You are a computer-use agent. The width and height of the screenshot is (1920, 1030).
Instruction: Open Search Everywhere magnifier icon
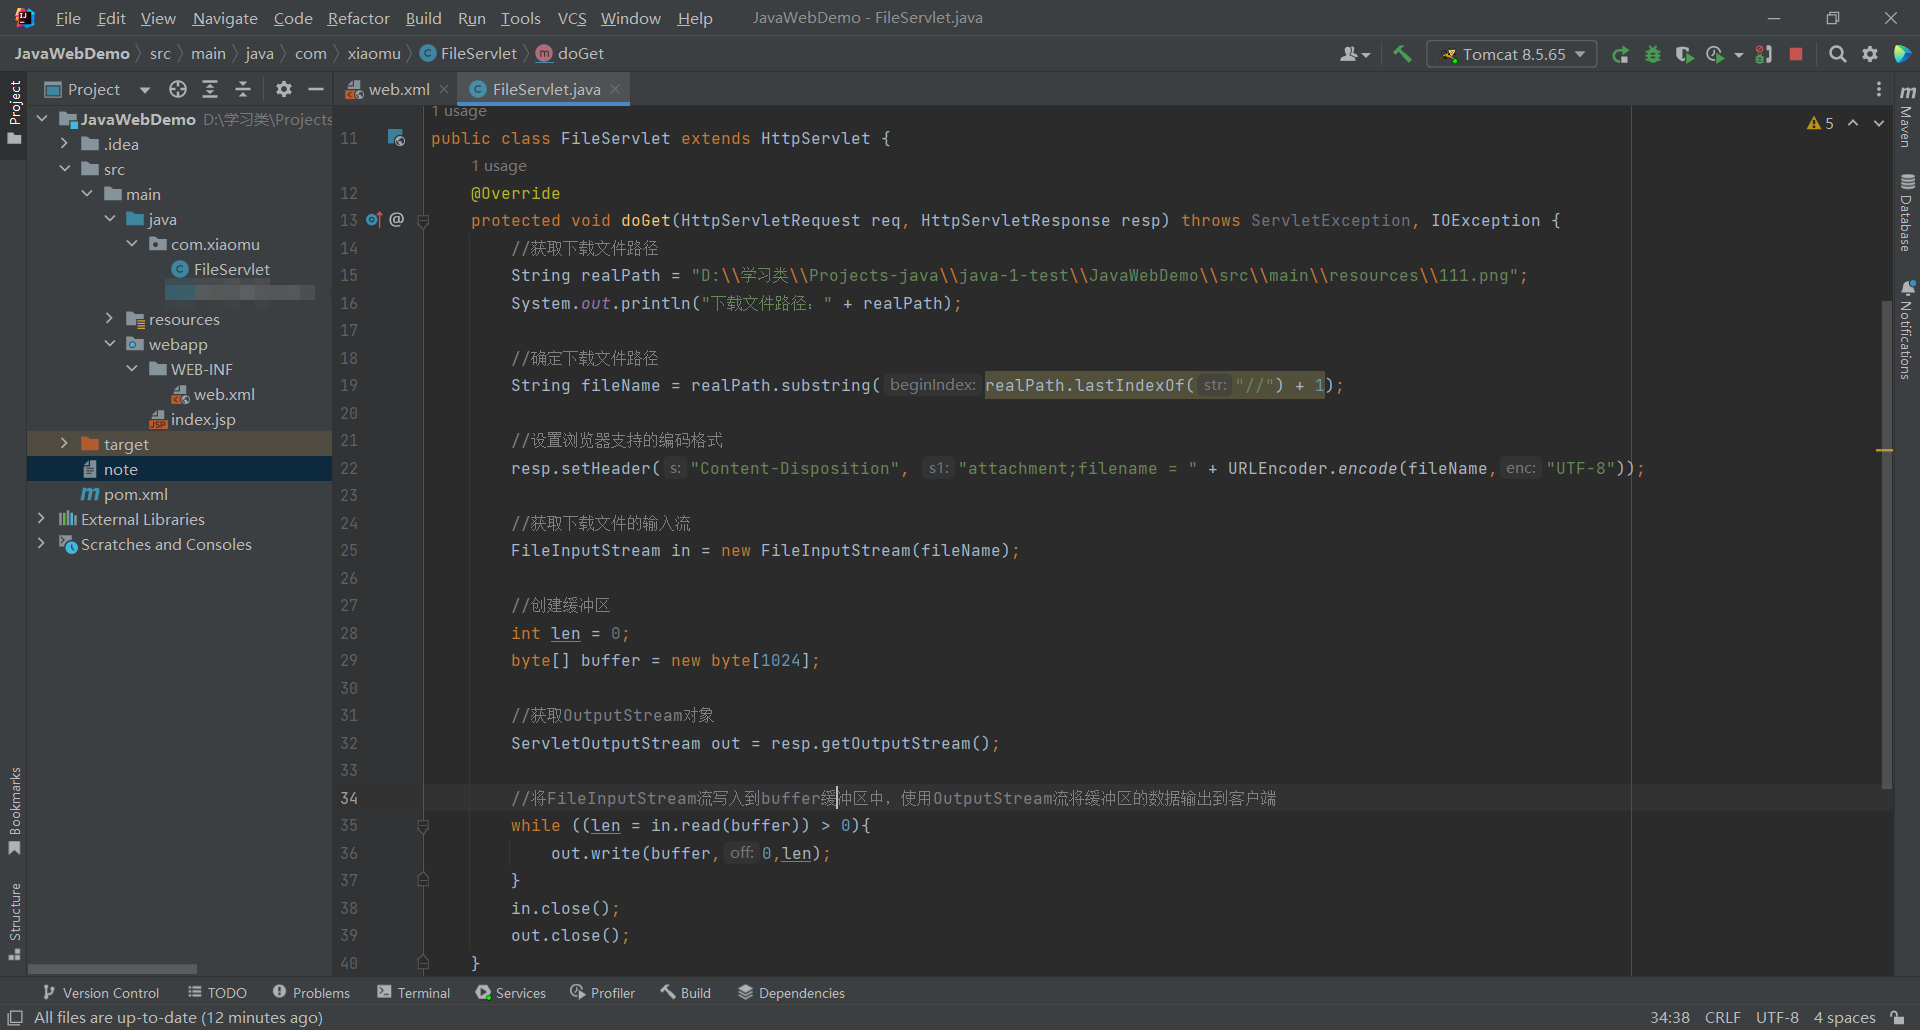1837,54
